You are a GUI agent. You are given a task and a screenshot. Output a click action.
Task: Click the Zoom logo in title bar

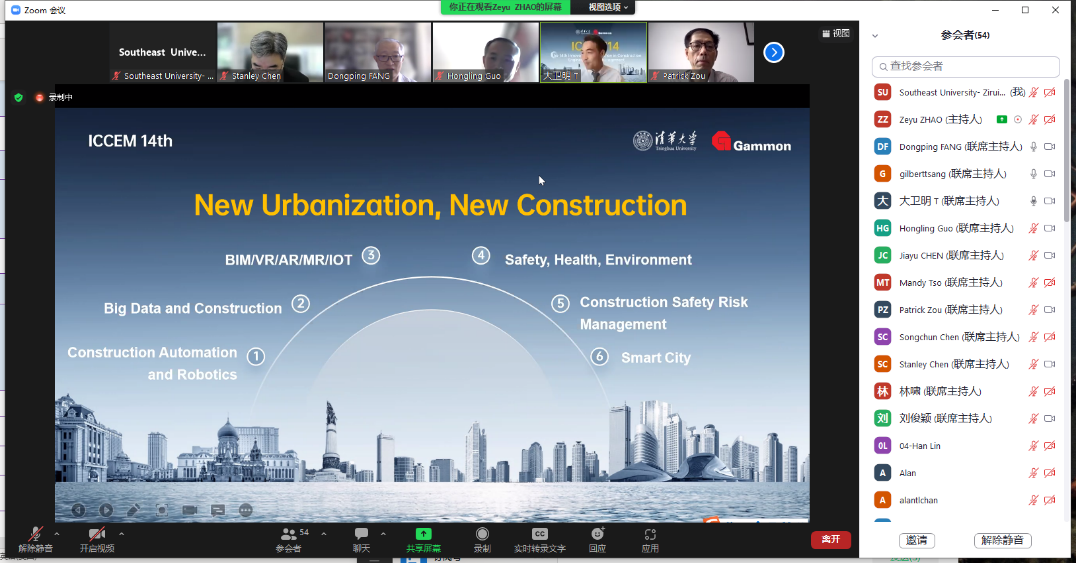(x=16, y=10)
